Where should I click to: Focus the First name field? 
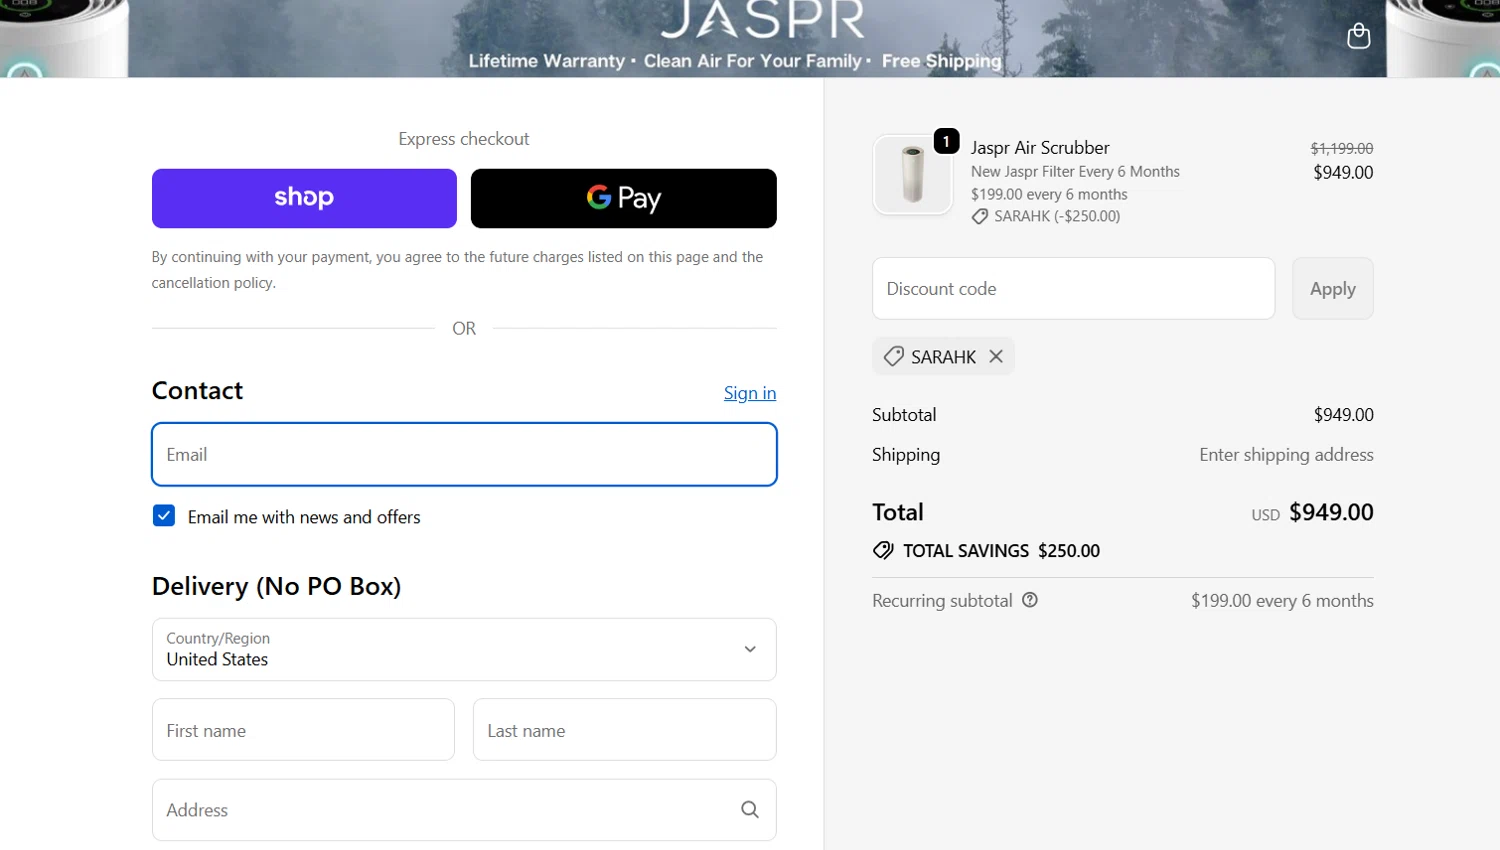(303, 730)
